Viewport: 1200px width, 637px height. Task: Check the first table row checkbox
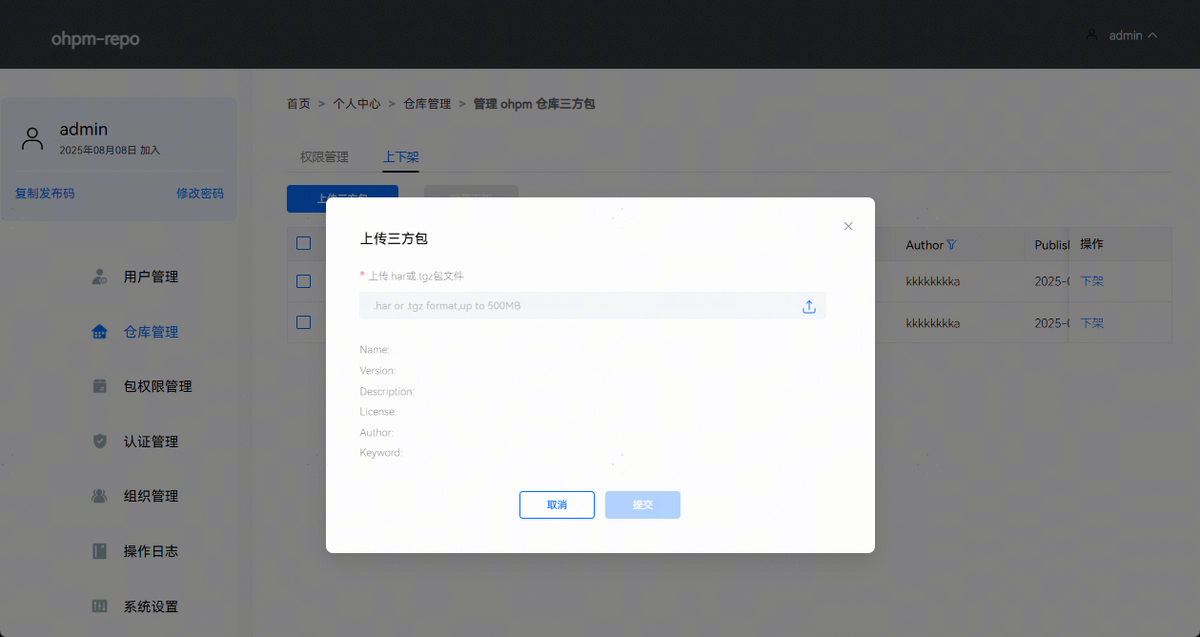(304, 281)
